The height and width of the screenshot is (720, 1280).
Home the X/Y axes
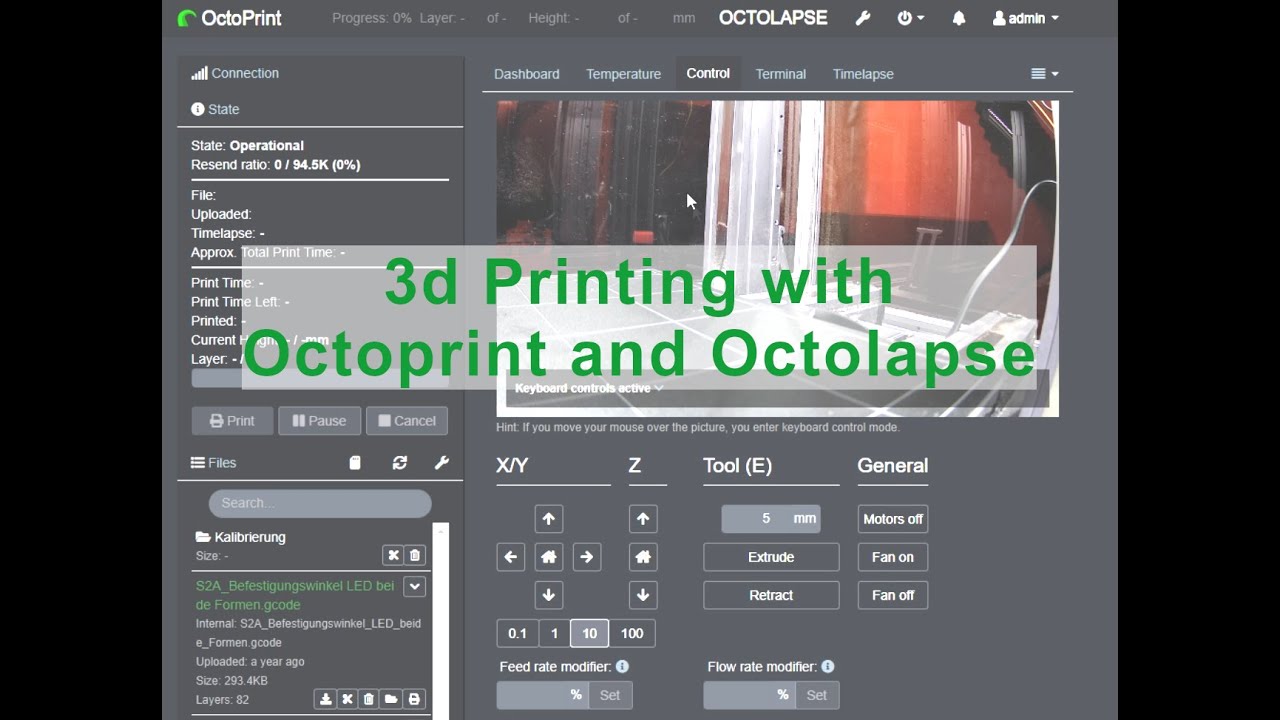[x=548, y=557]
